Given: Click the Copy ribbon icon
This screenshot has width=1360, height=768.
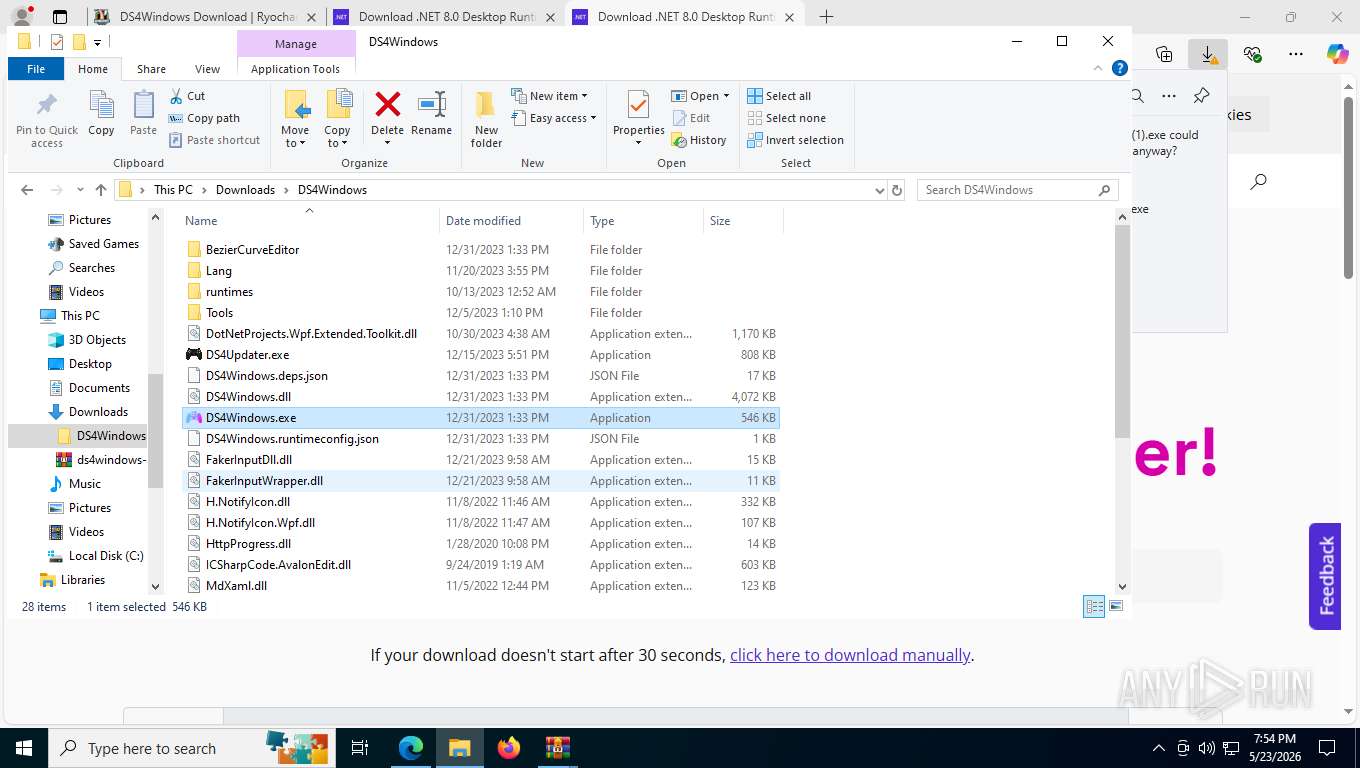Looking at the screenshot, I should click(101, 114).
